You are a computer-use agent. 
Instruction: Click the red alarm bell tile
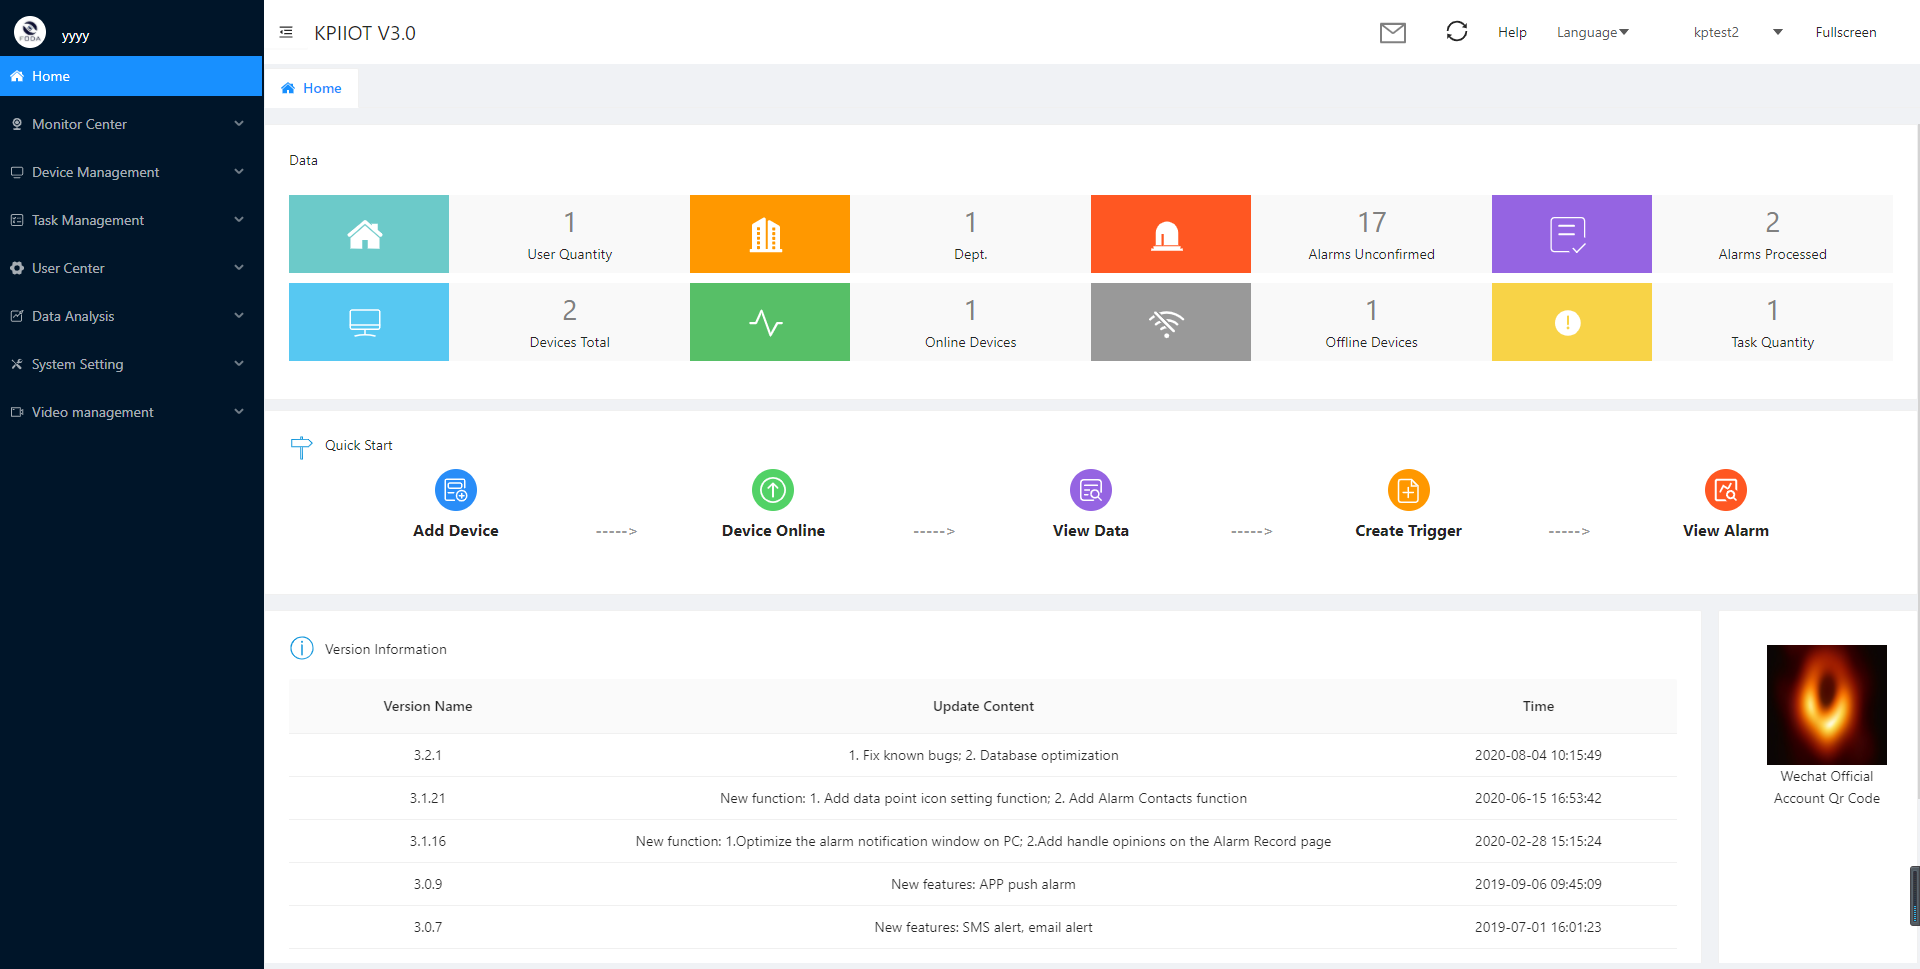click(x=1171, y=234)
